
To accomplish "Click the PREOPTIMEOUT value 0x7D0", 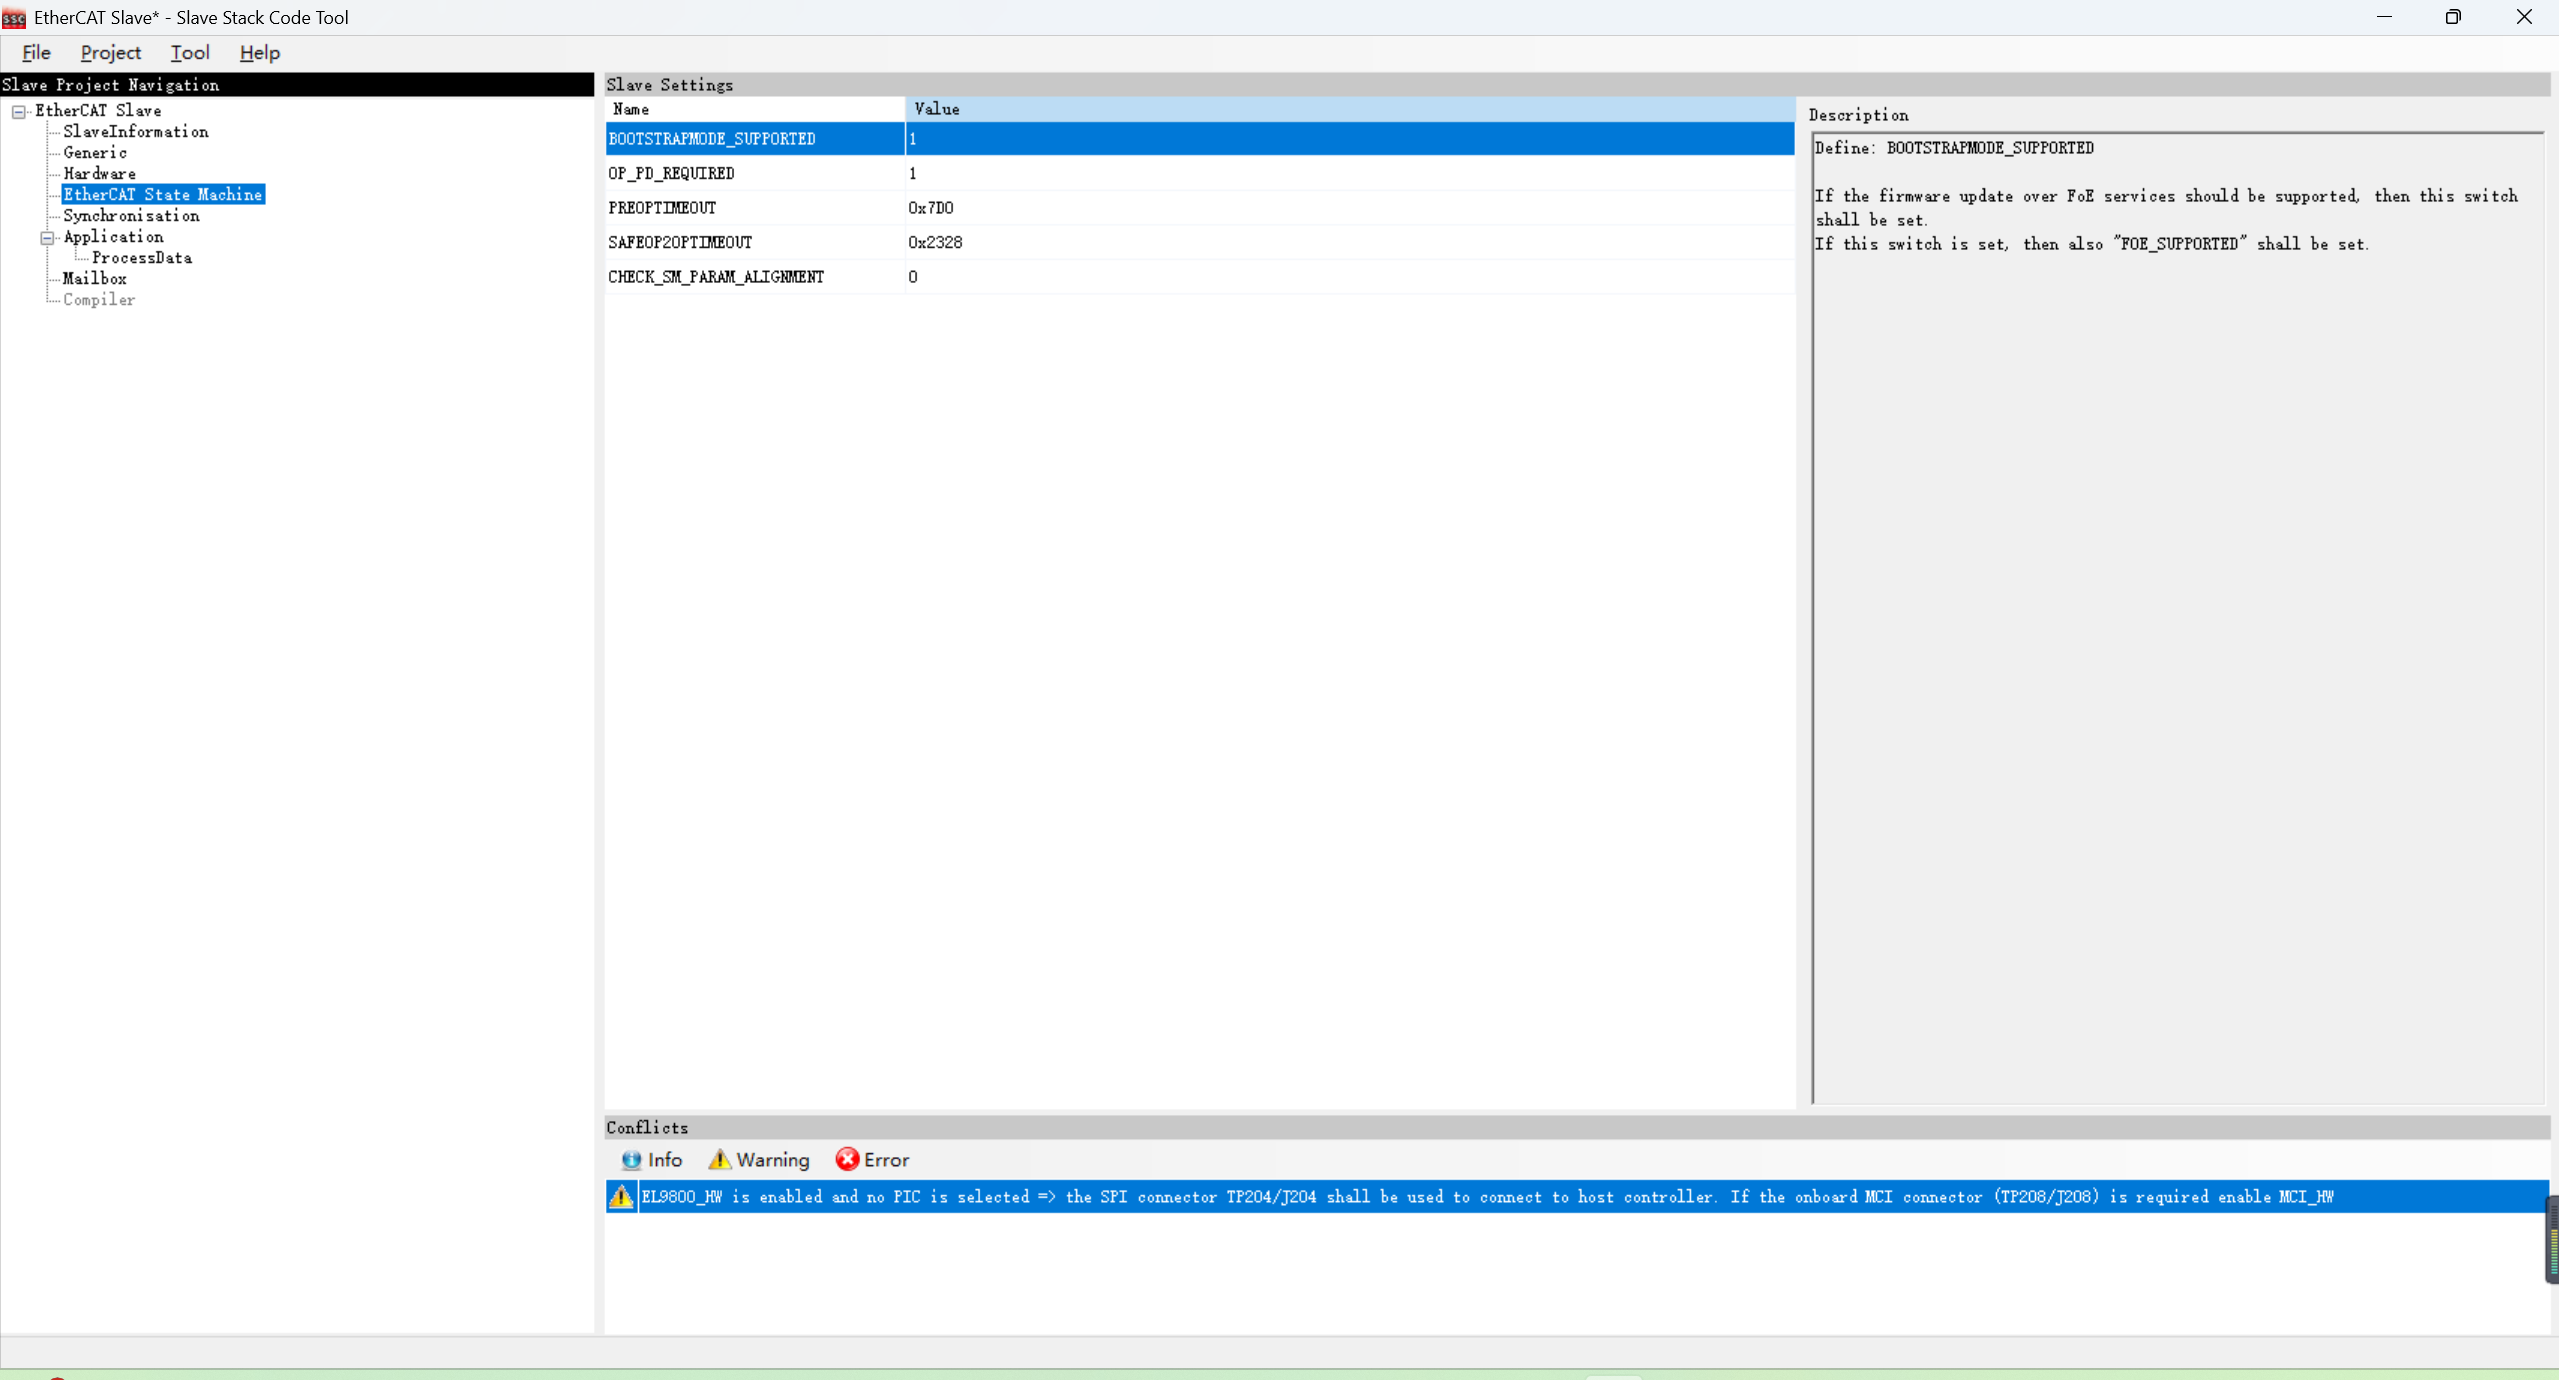I will 930,208.
